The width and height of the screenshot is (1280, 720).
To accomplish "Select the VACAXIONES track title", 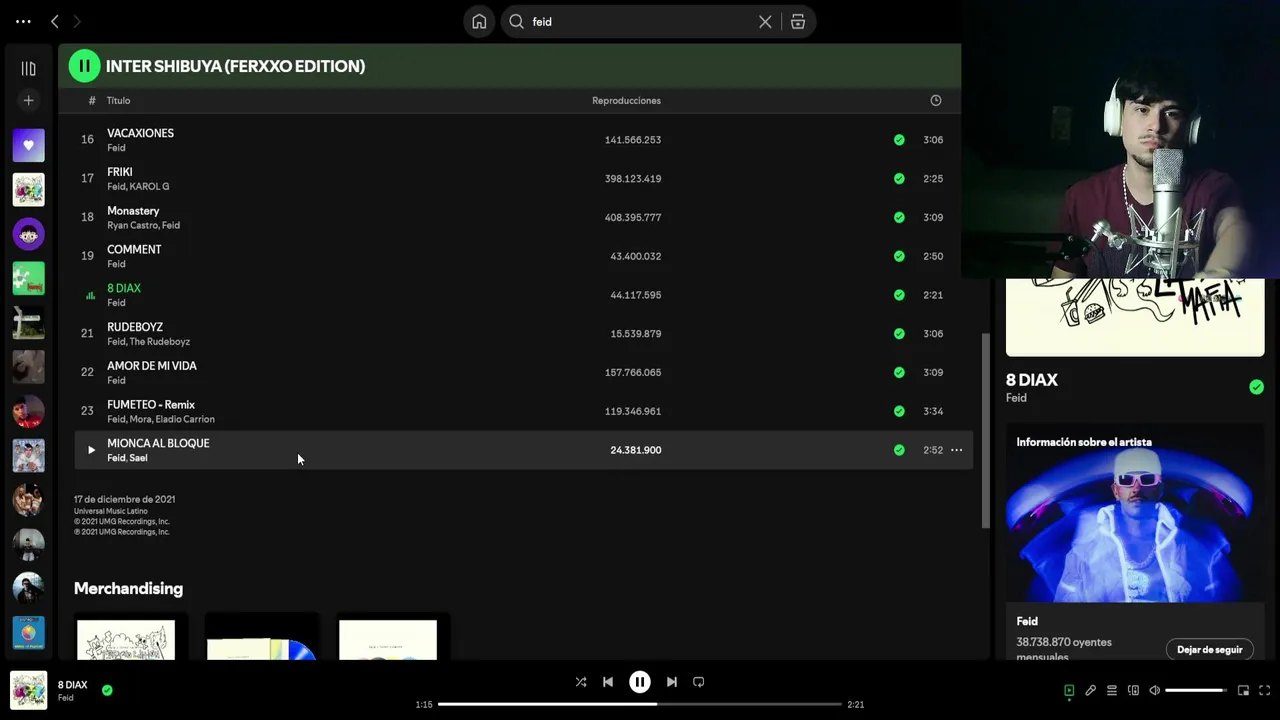I will click(x=140, y=133).
